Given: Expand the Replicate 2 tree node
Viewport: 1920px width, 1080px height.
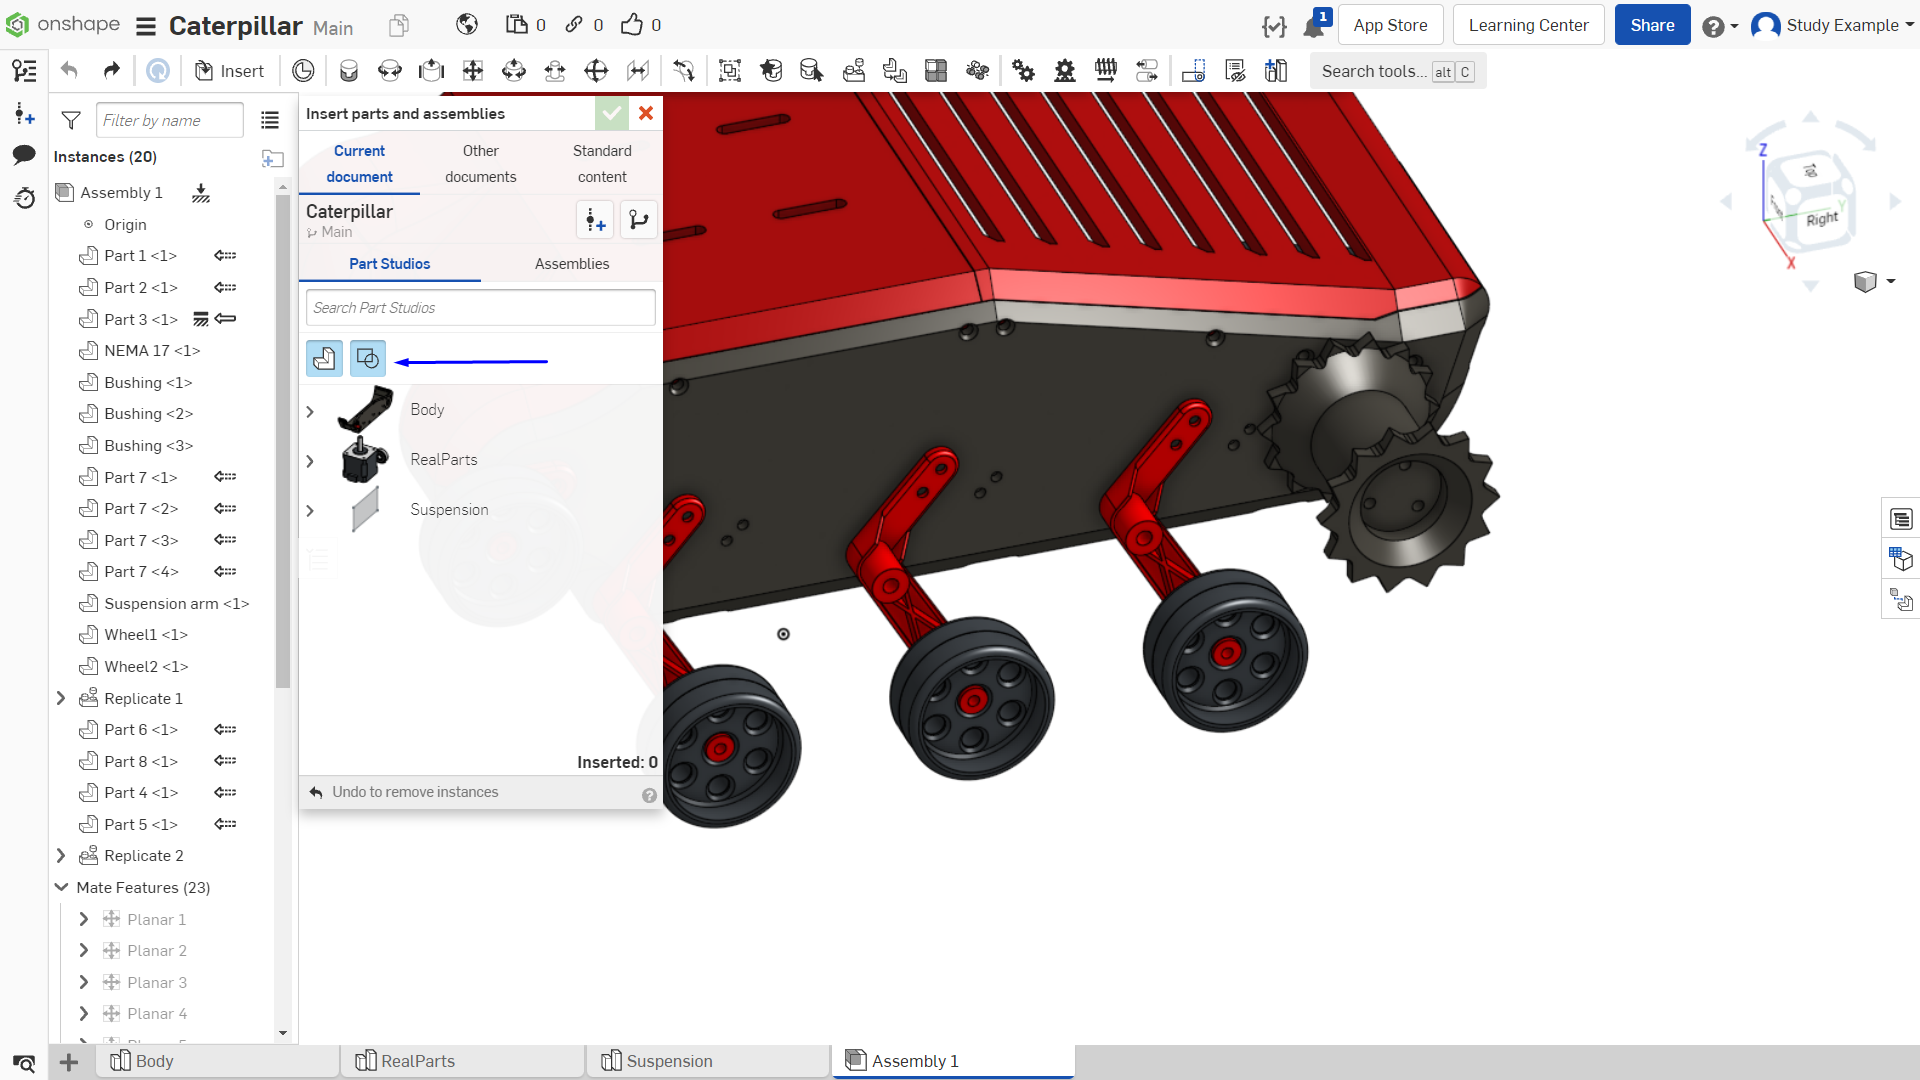Looking at the screenshot, I should point(61,856).
